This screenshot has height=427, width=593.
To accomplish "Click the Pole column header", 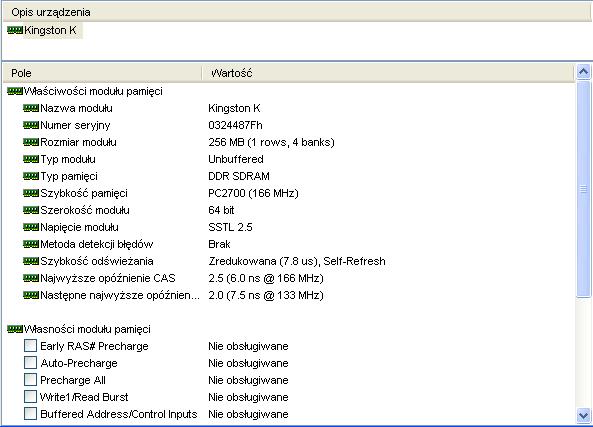I will (x=102, y=73).
